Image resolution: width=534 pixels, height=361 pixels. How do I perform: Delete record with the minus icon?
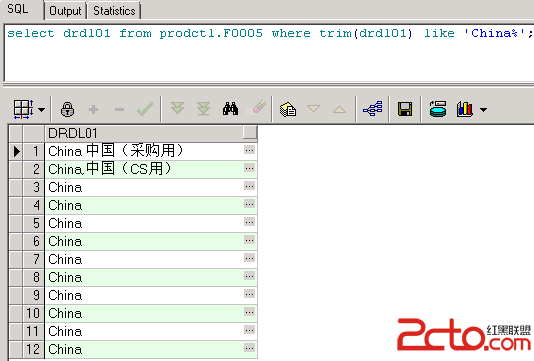[119, 109]
